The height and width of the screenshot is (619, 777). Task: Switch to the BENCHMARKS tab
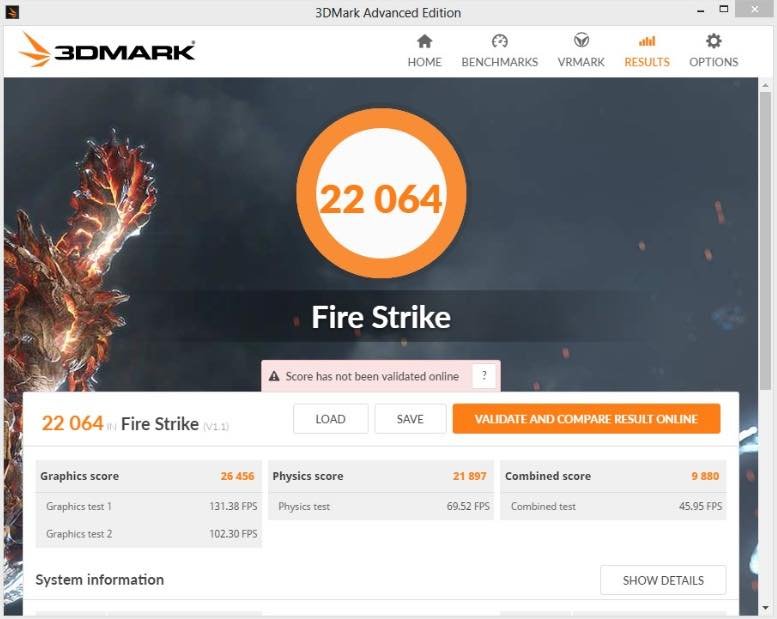point(500,62)
